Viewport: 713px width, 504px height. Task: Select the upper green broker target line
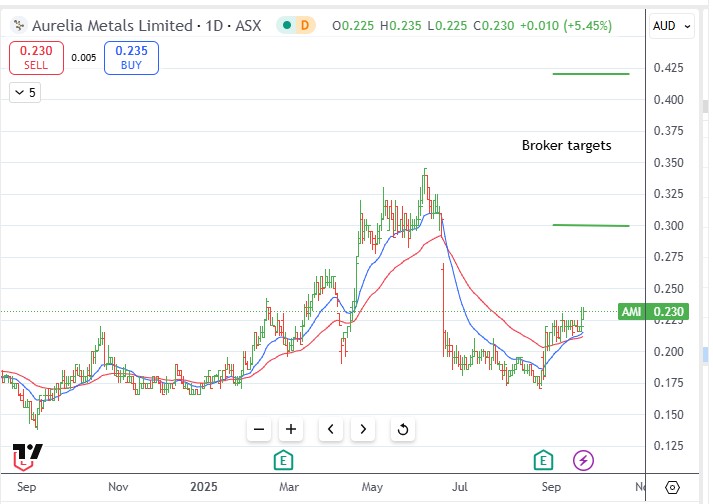tap(591, 74)
